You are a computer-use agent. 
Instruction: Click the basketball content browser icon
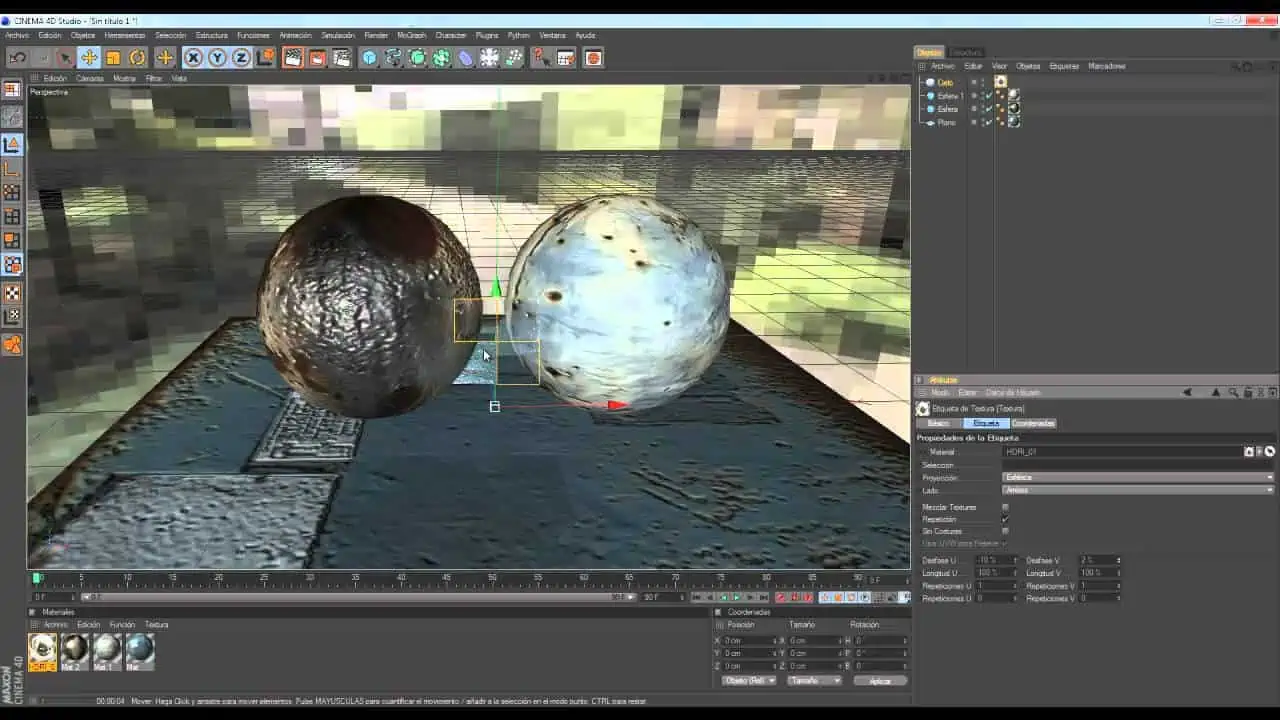click(593, 58)
